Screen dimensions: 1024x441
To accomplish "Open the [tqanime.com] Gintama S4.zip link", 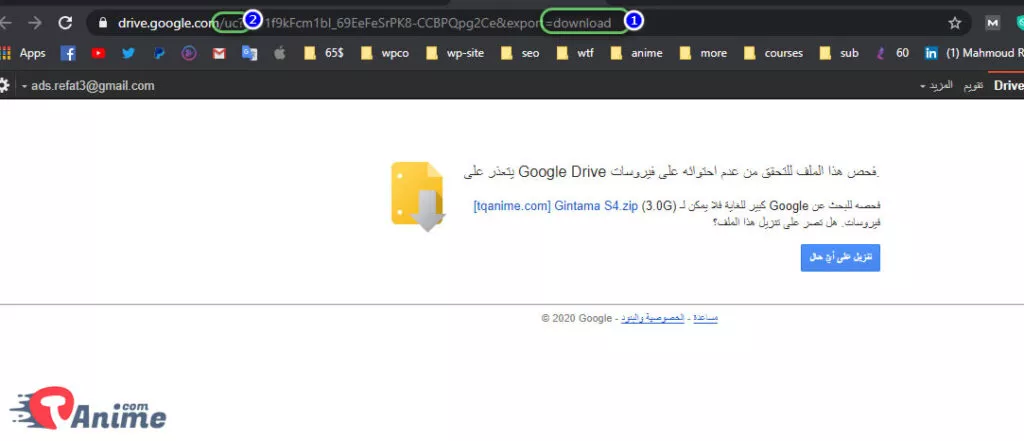I will 555,206.
